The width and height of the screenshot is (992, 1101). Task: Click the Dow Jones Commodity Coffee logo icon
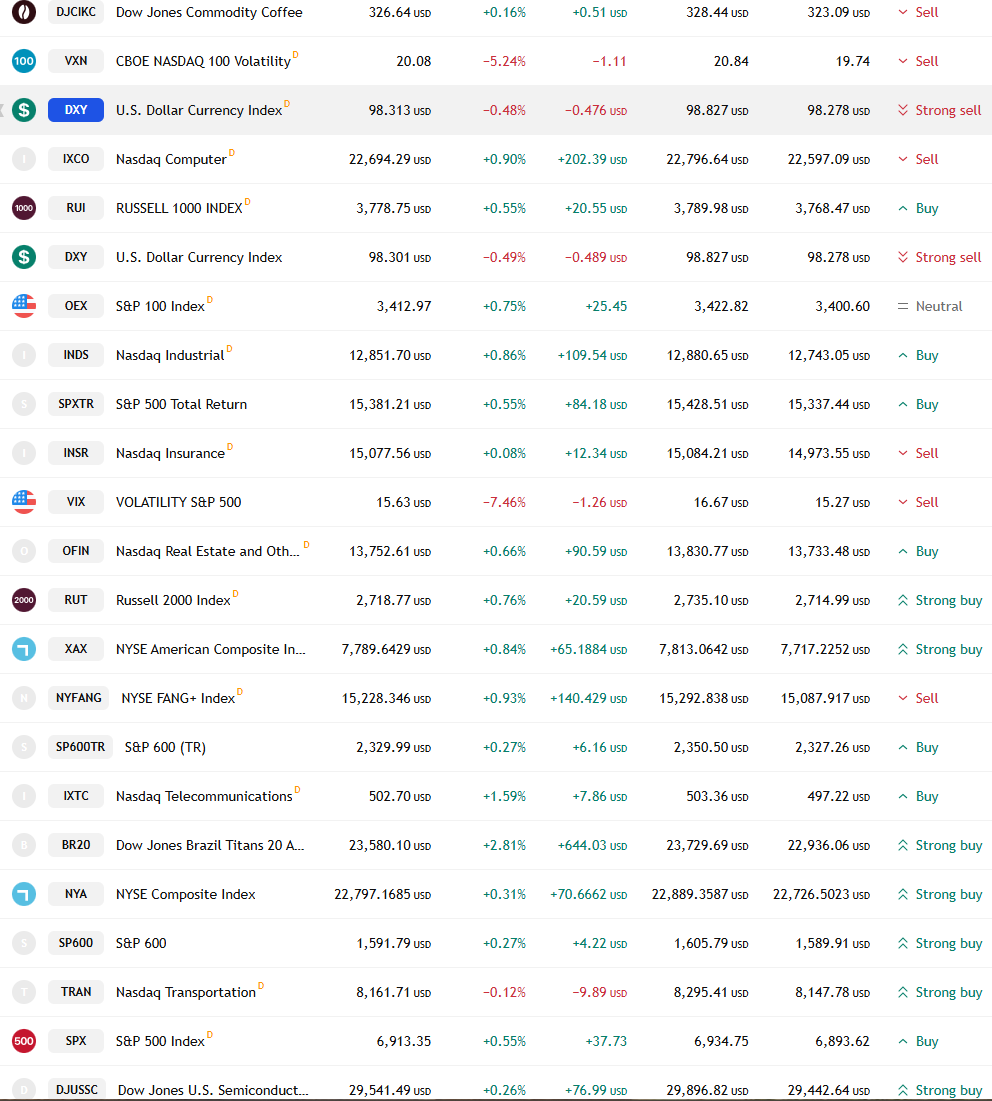tap(24, 12)
